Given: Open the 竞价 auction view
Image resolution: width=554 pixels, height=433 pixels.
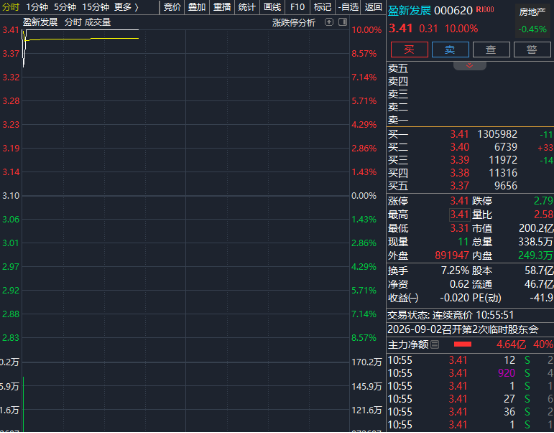Looking at the screenshot, I should pyautogui.click(x=172, y=7).
